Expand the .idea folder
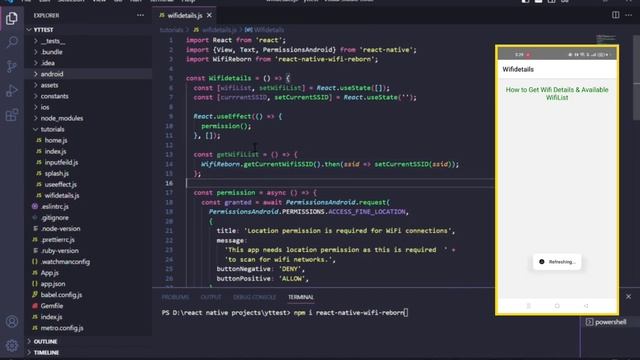 (88, 63)
